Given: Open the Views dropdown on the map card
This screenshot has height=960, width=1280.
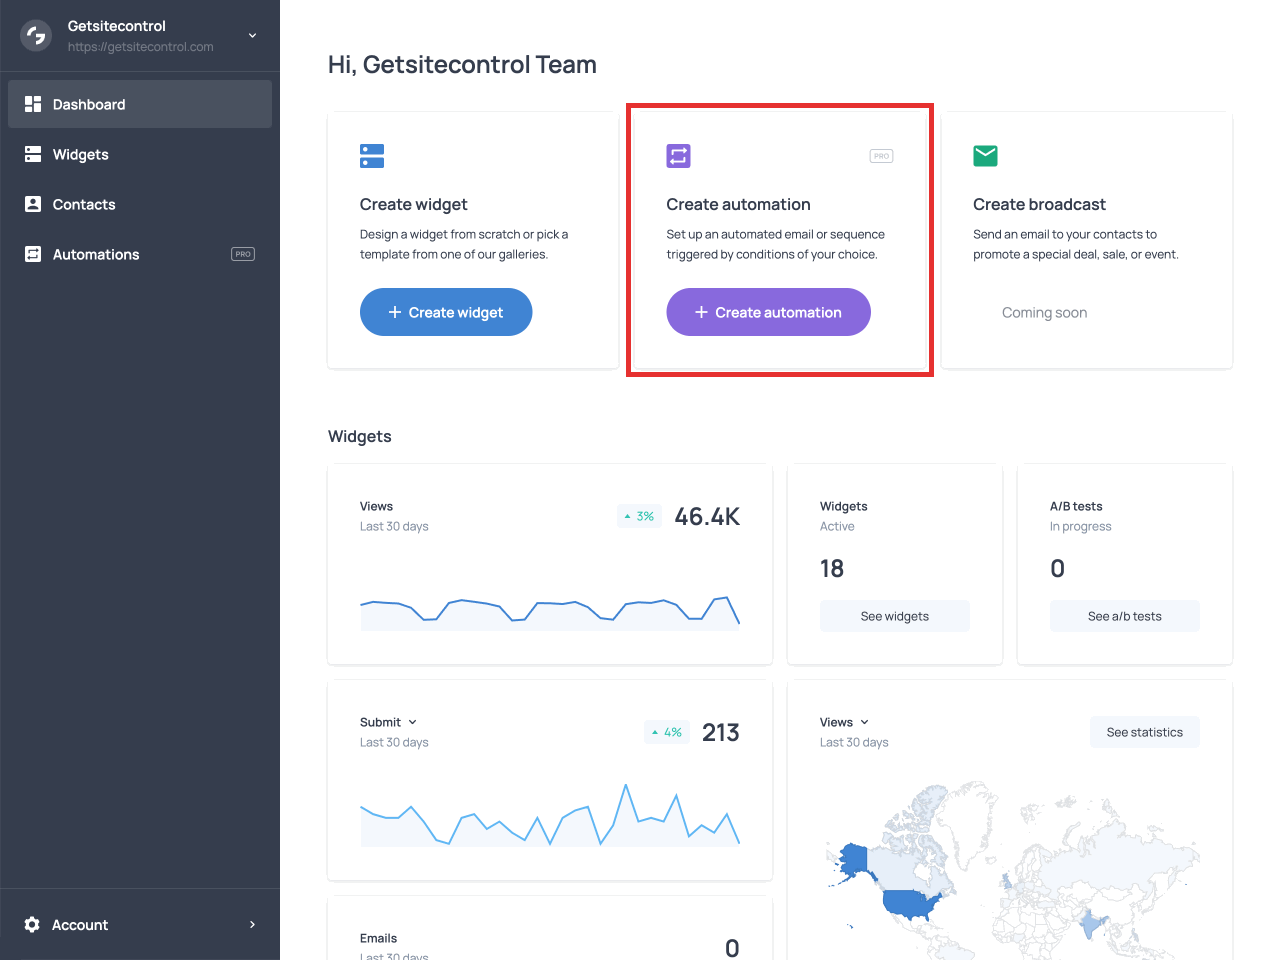Looking at the screenshot, I should coord(865,722).
